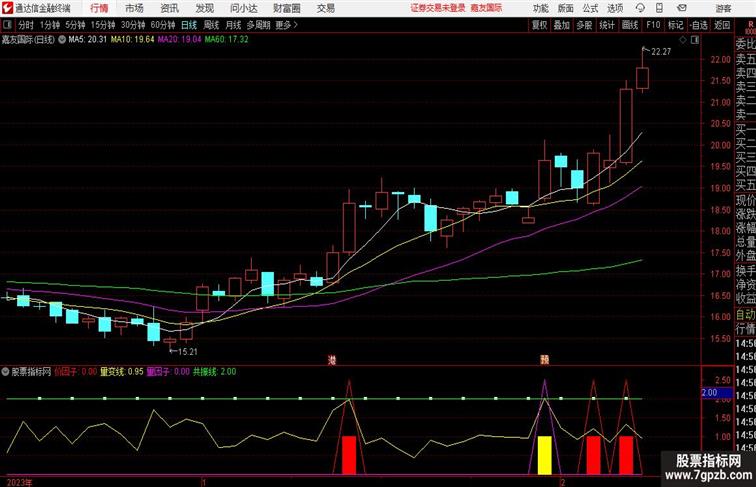Image resolution: width=756 pixels, height=487 pixels.
Task: Click the 量因子: 0.00 label
Action: (x=168, y=372)
